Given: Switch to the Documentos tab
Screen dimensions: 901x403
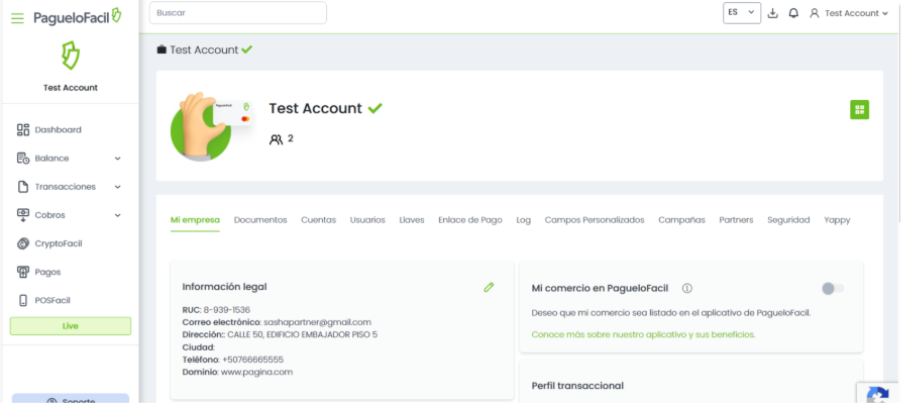Looking at the screenshot, I should tap(260, 220).
